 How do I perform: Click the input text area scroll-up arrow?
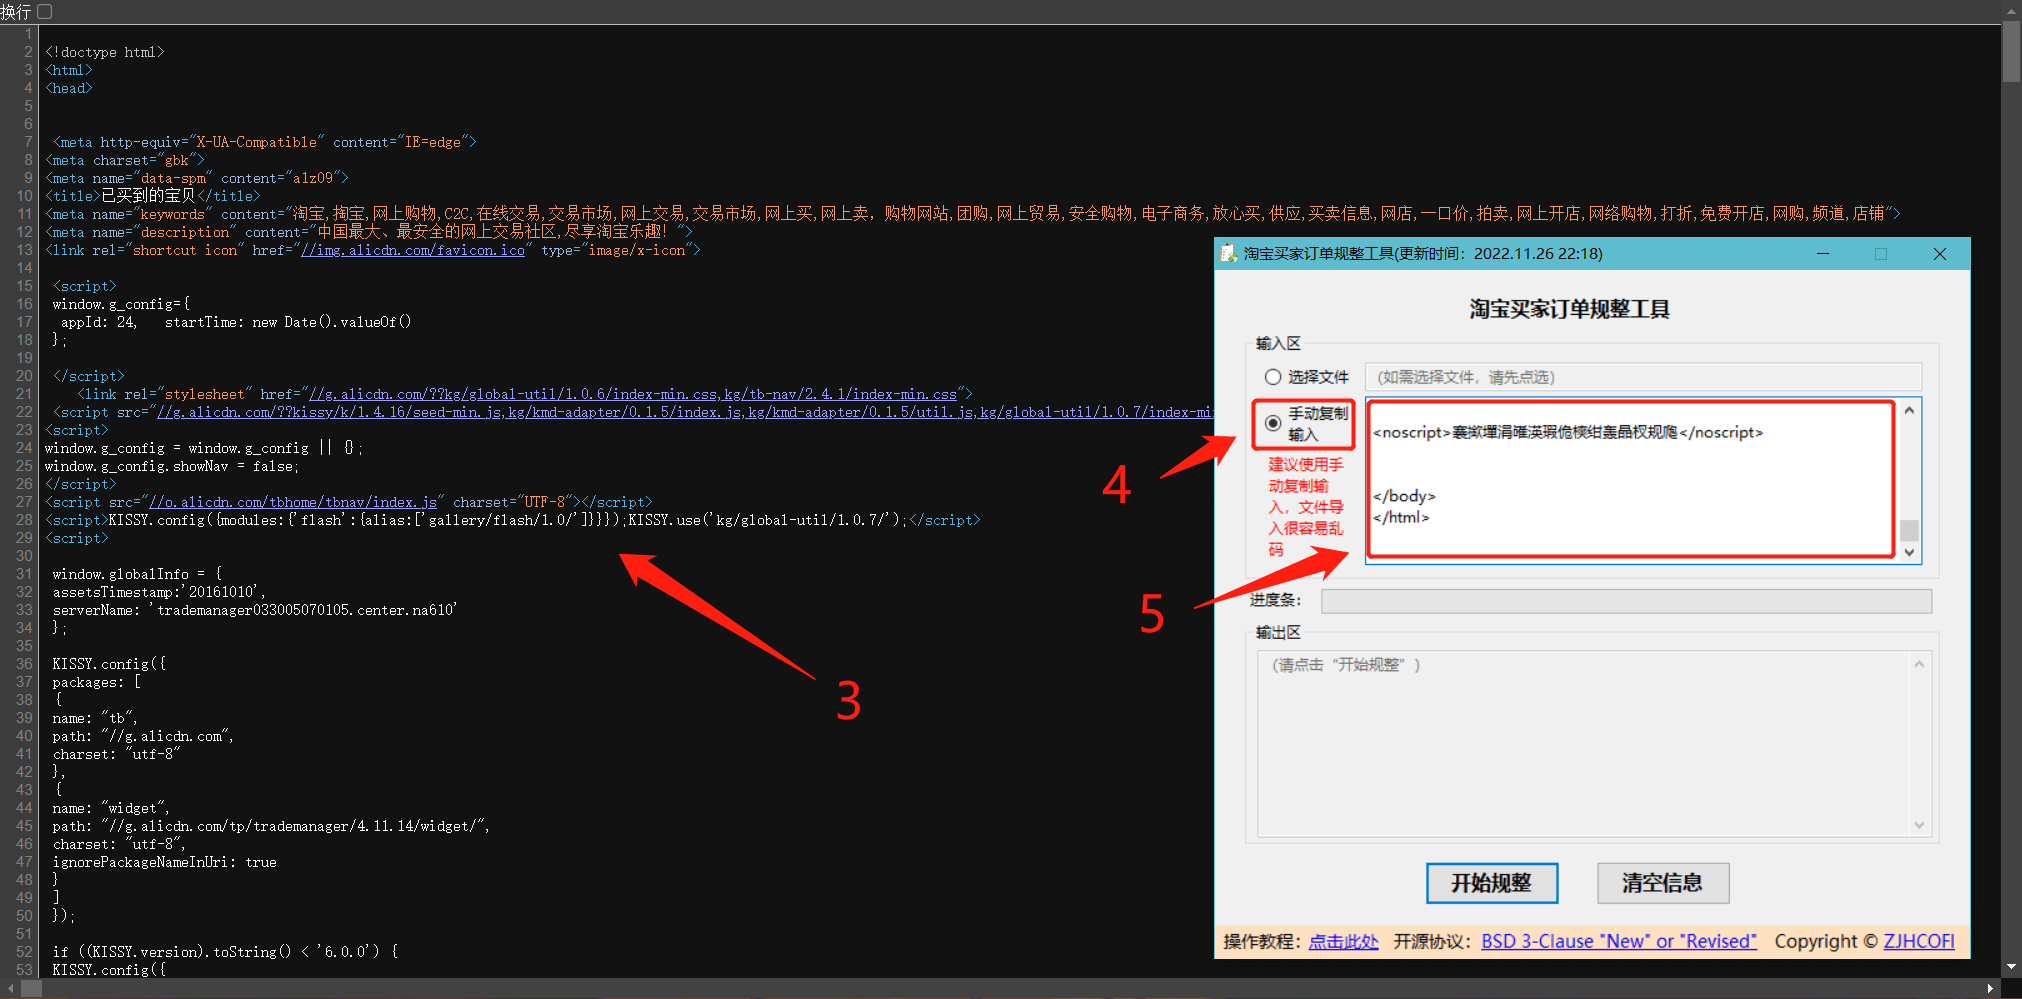1909,410
